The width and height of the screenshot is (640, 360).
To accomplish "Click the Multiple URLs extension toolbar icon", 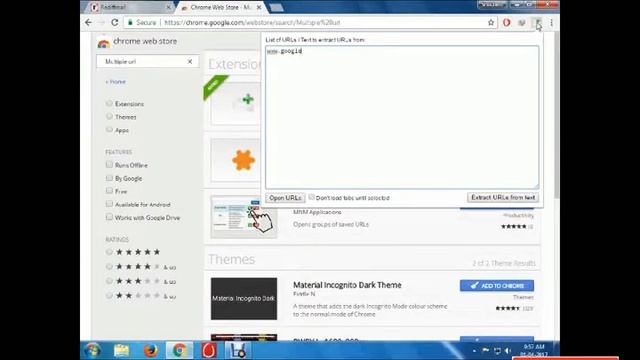I will point(538,22).
